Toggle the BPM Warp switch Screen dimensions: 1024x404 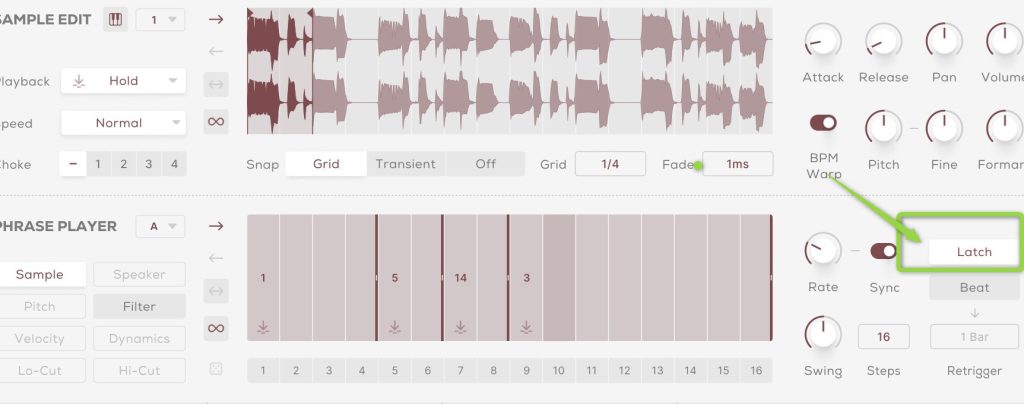pyautogui.click(x=823, y=122)
